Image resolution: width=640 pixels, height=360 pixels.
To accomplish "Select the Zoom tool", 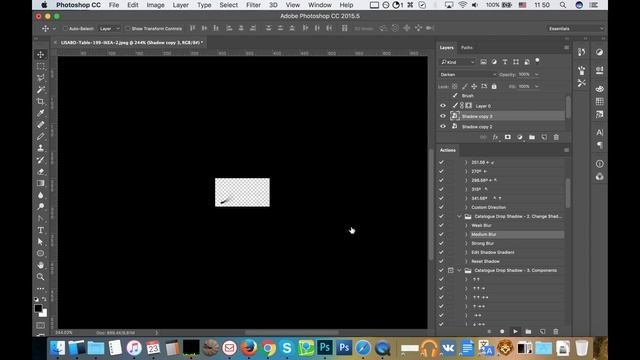I will tap(40, 277).
